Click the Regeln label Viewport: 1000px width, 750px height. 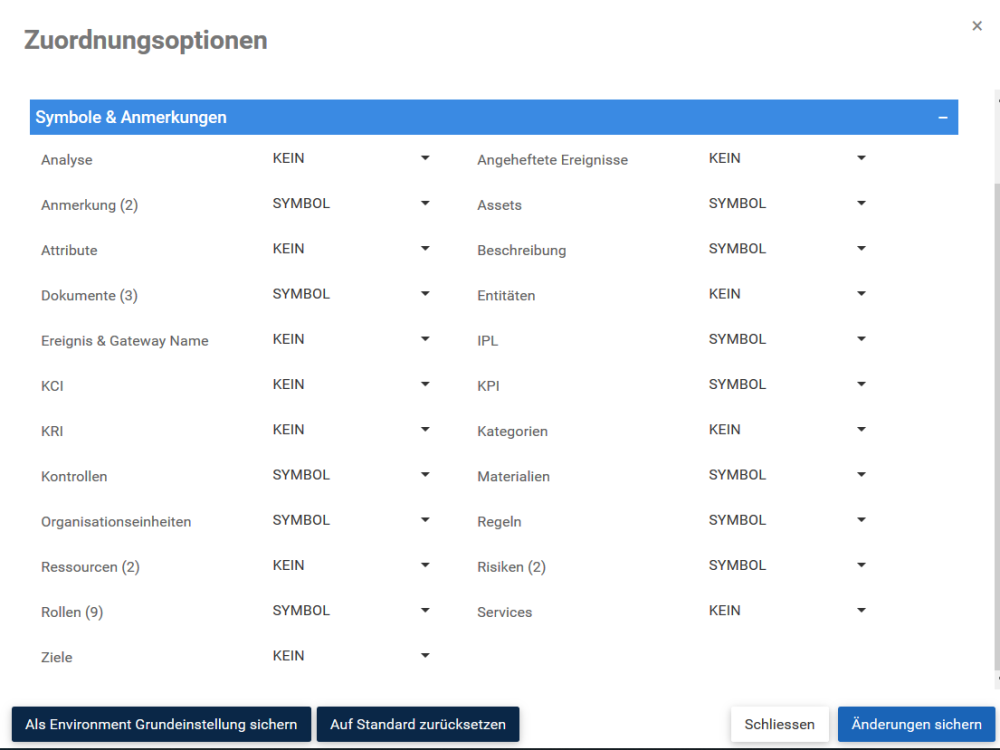tap(499, 522)
